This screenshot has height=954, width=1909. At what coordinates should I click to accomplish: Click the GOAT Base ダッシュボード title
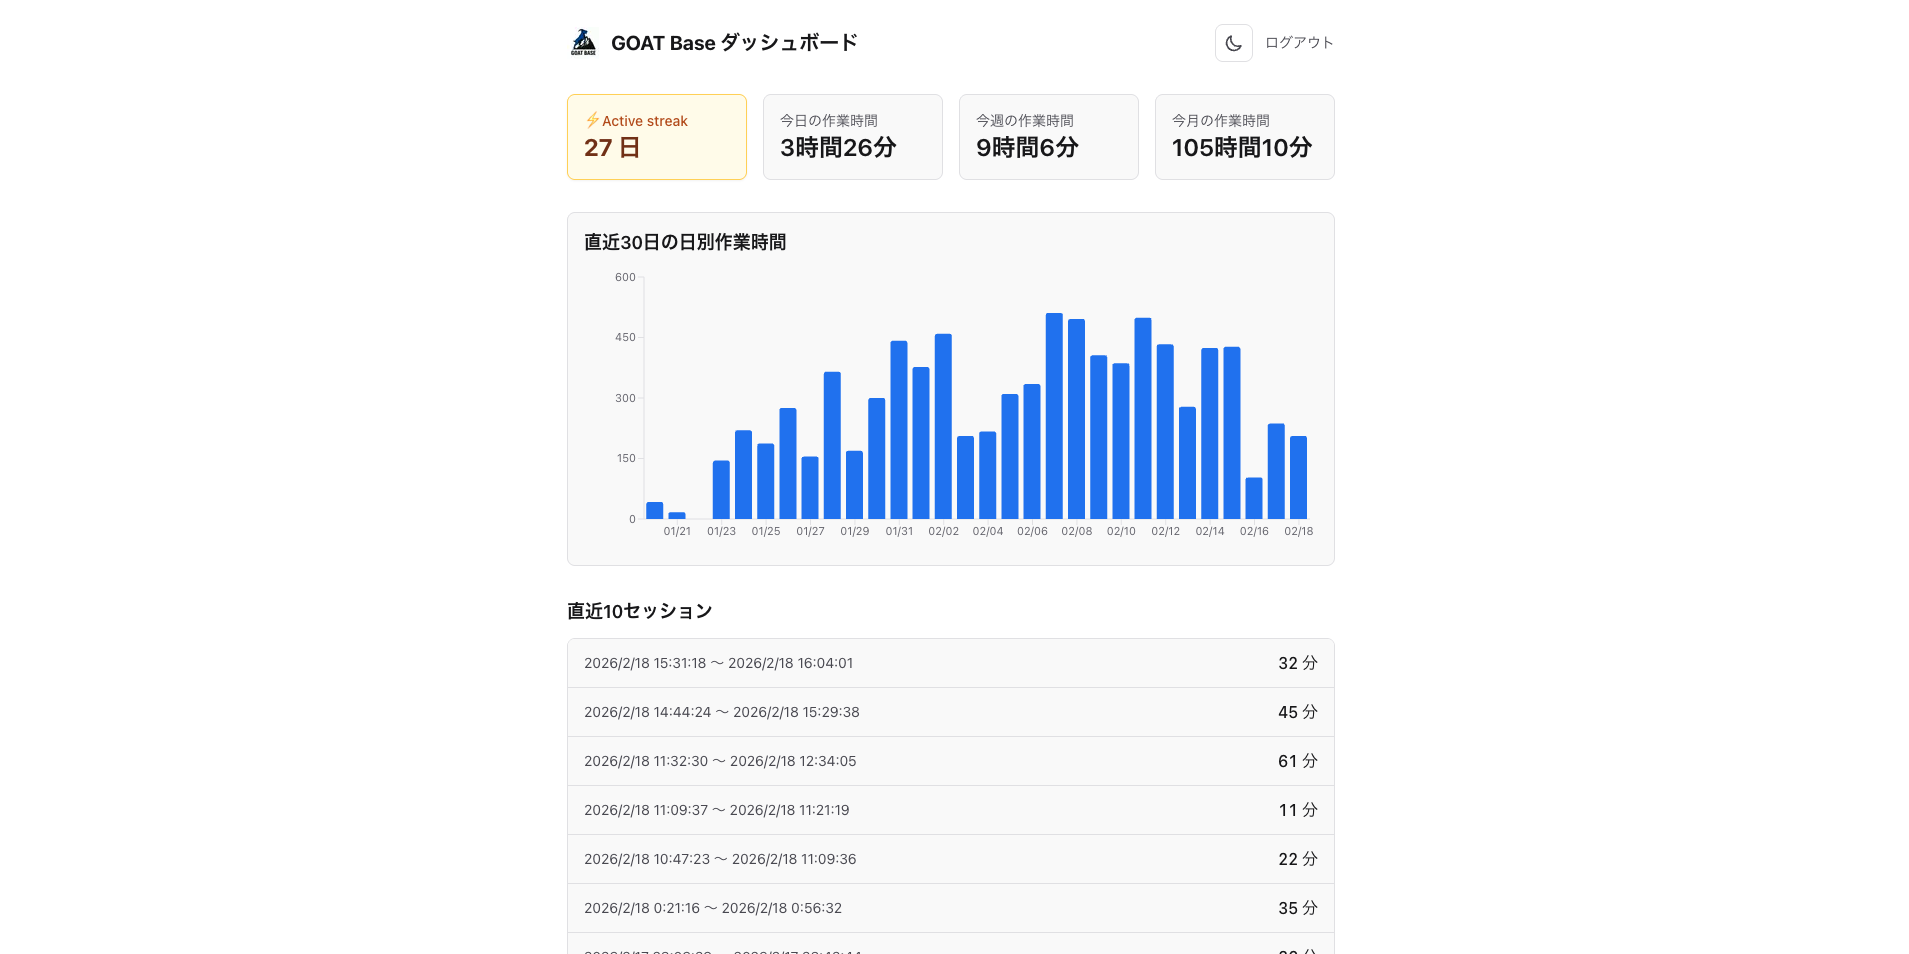click(734, 42)
